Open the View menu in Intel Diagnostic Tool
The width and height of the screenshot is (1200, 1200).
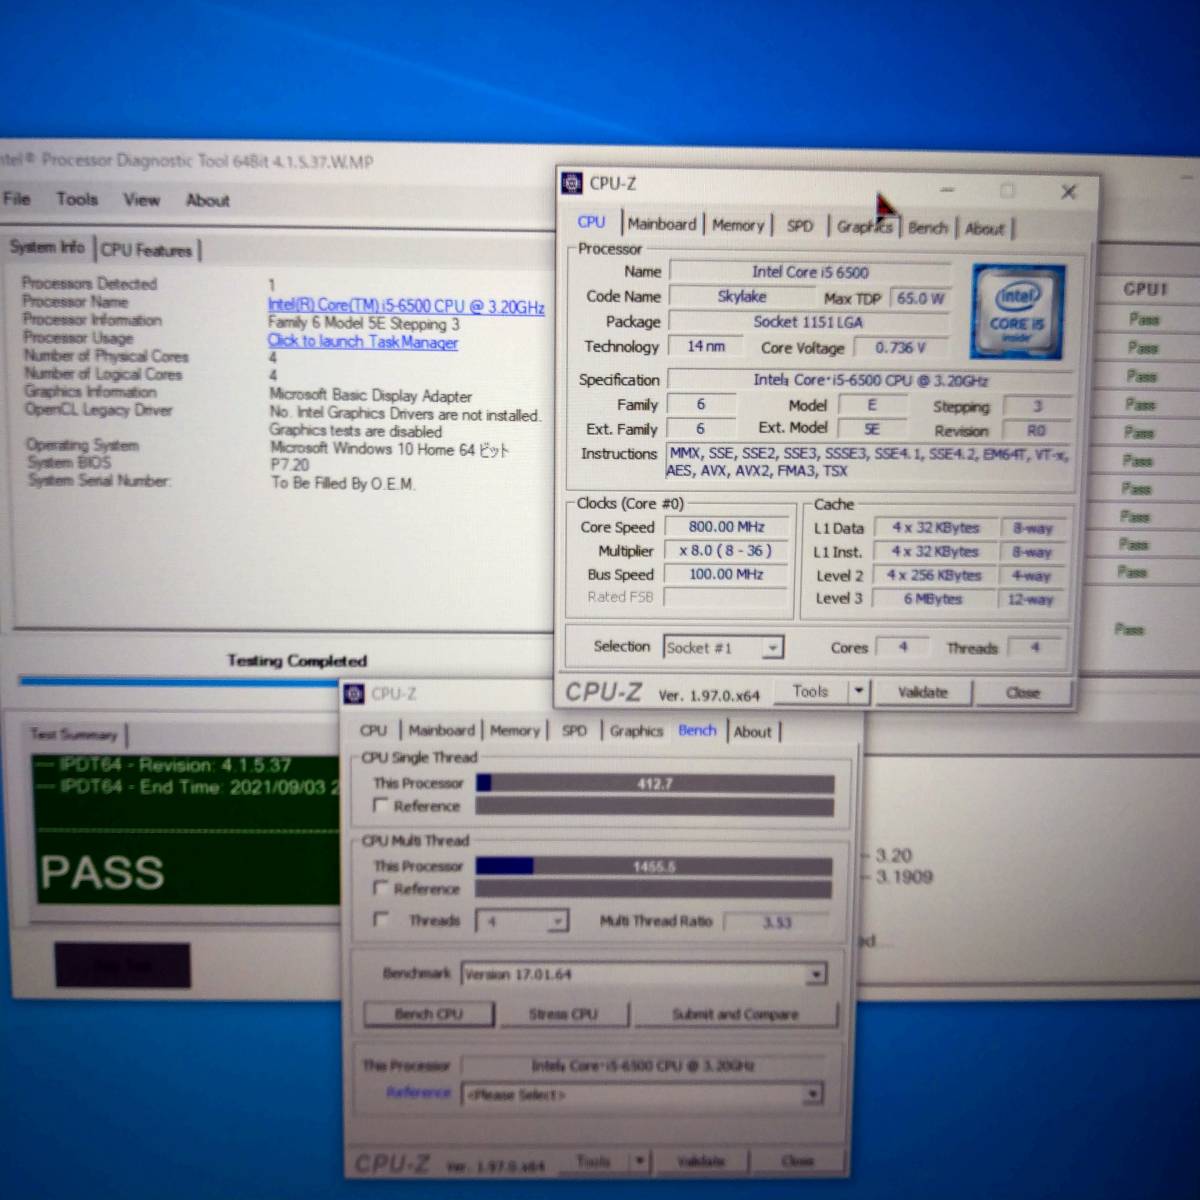[142, 200]
